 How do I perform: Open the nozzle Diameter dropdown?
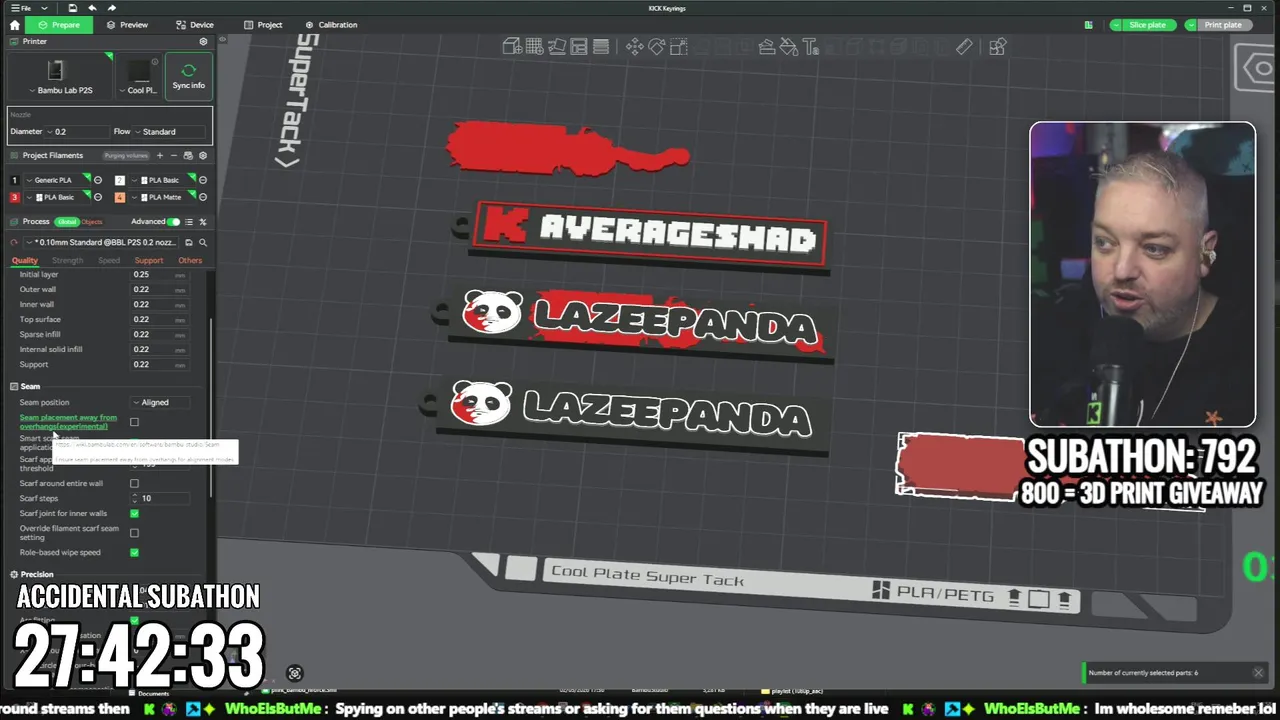[x=76, y=131]
